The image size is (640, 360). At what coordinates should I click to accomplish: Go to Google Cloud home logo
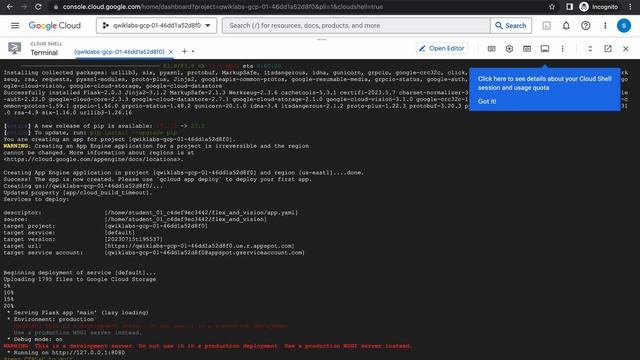click(55, 26)
